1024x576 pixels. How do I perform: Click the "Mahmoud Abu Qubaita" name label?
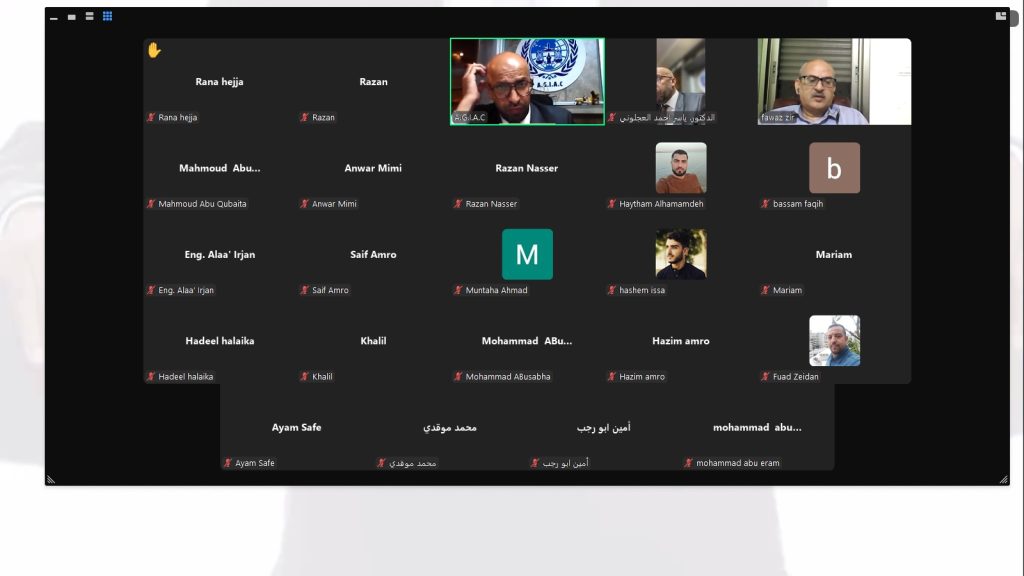click(x=202, y=204)
